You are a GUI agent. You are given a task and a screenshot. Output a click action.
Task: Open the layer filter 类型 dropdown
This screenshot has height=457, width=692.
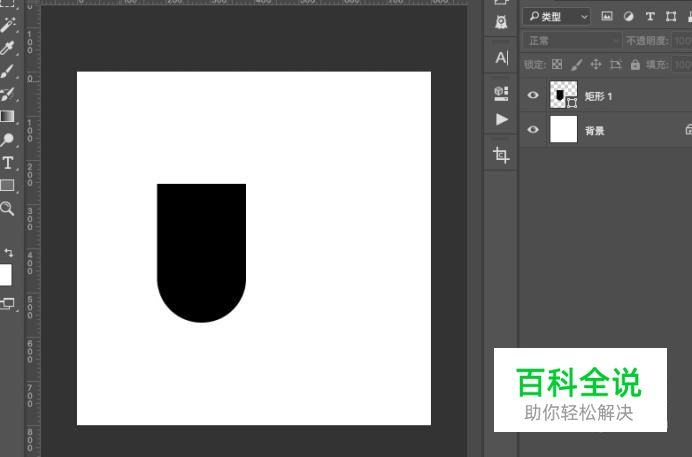click(x=557, y=17)
